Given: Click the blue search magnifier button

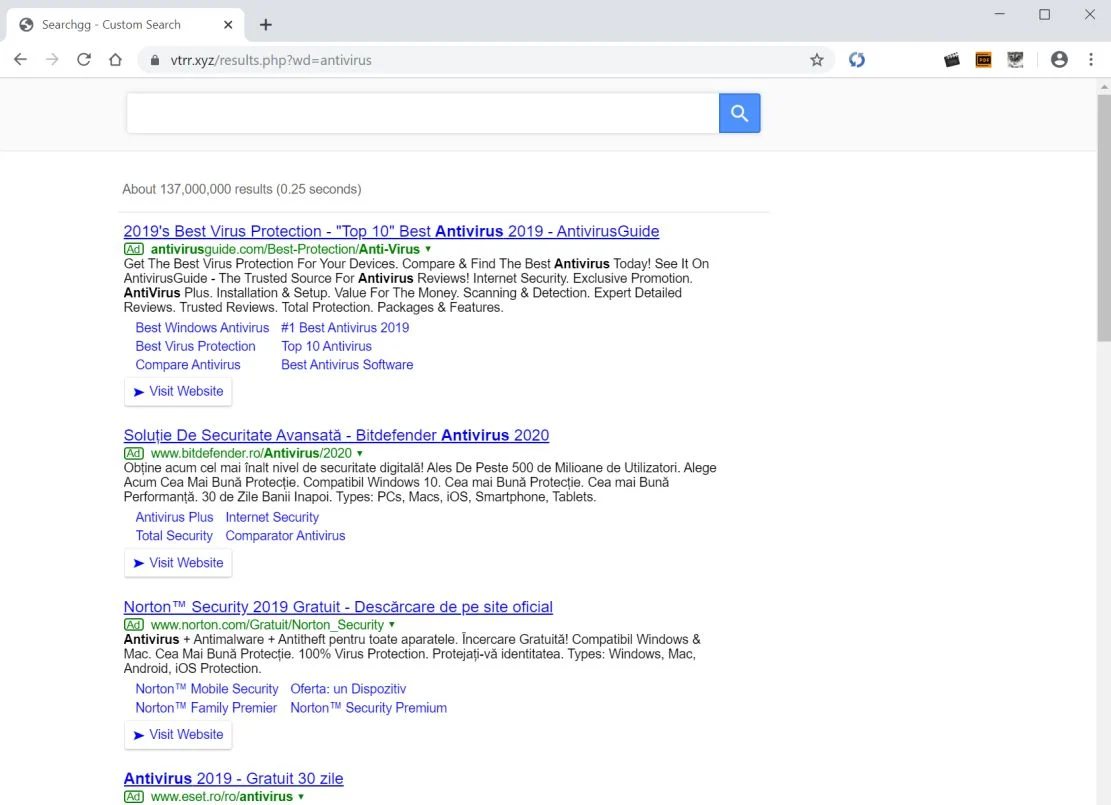Looking at the screenshot, I should [x=739, y=113].
